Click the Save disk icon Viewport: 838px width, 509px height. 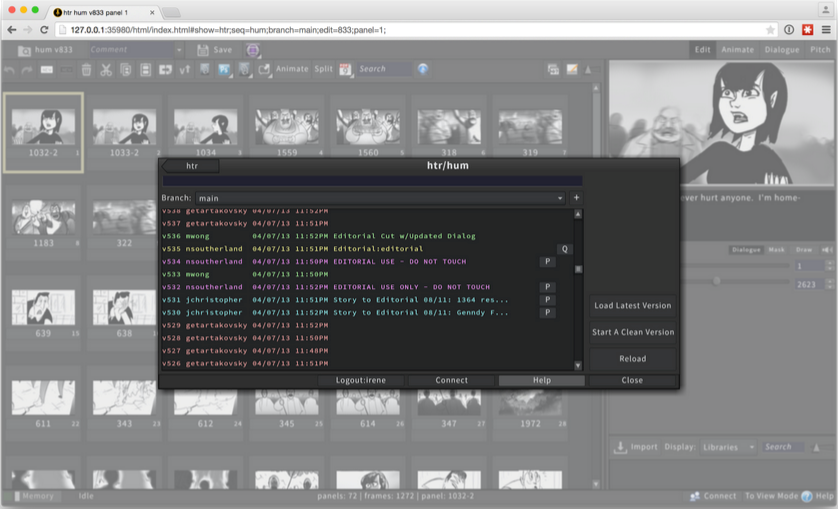click(201, 50)
